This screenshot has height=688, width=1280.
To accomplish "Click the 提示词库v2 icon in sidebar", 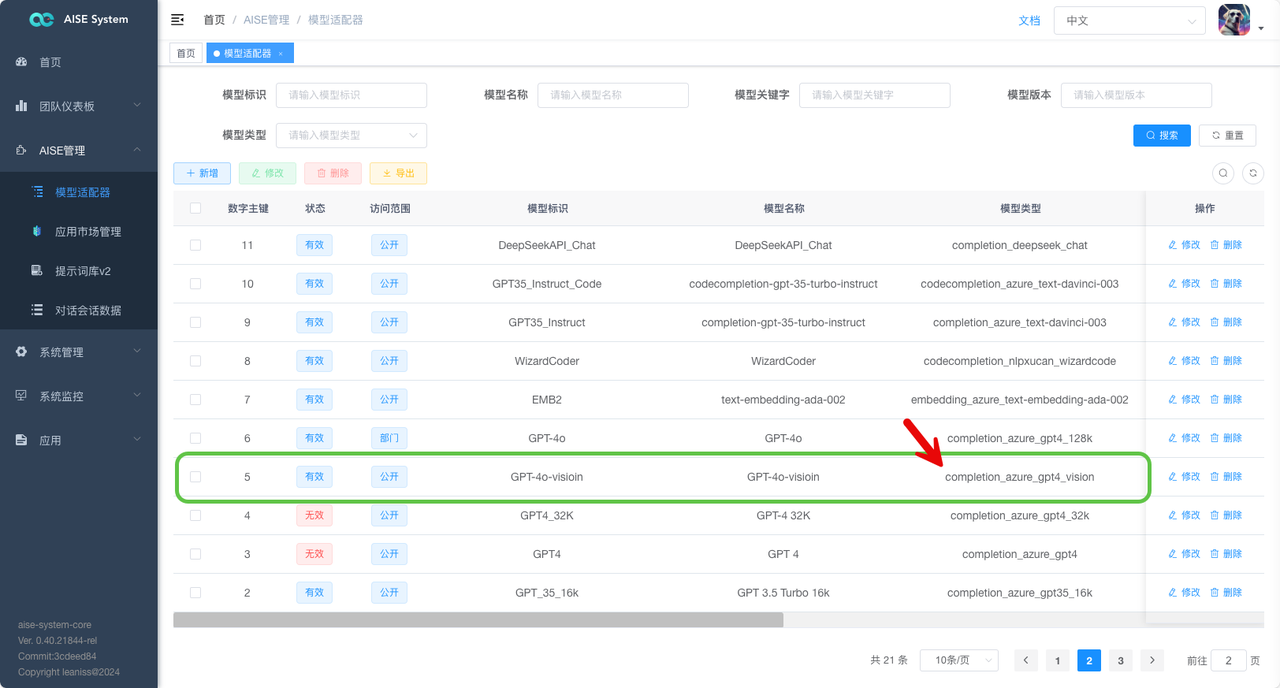I will click(38, 271).
